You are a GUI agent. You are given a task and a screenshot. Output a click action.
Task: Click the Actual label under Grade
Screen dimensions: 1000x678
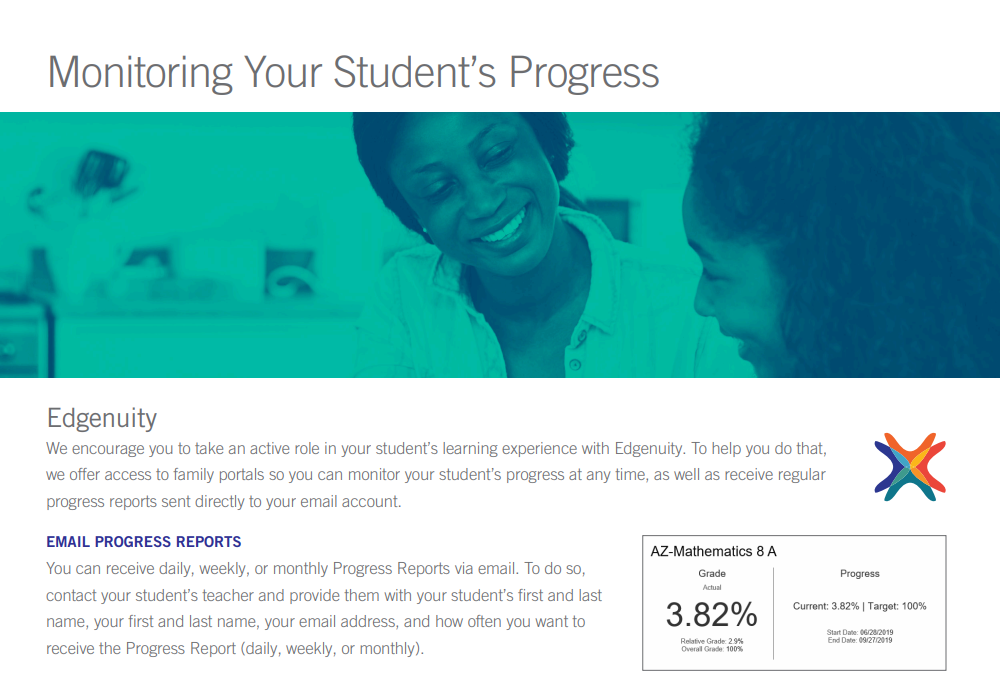pos(712,587)
